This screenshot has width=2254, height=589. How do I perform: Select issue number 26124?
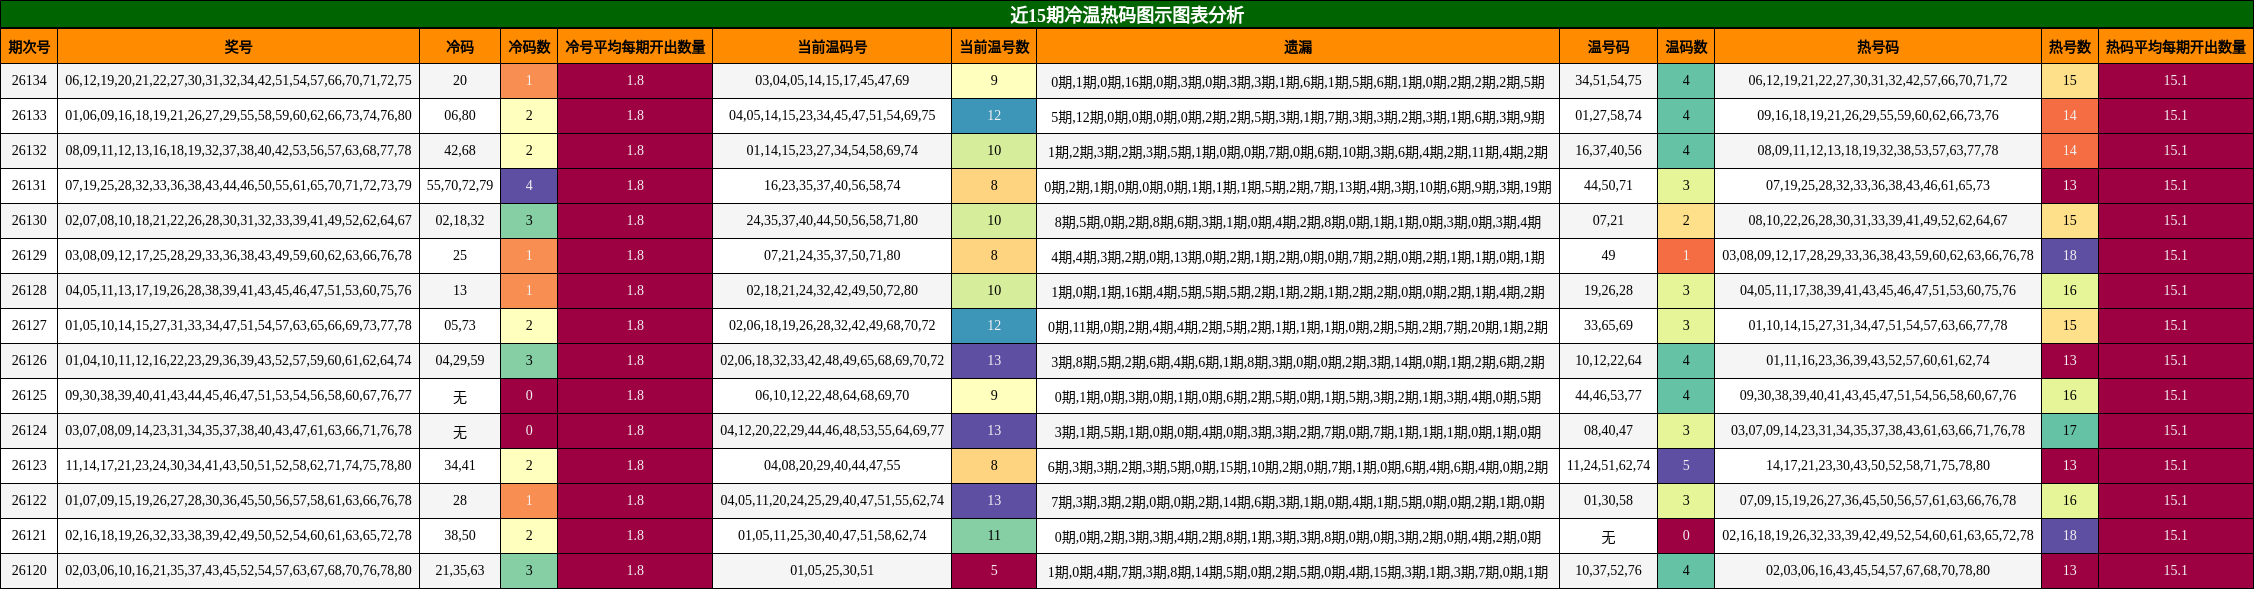point(29,431)
